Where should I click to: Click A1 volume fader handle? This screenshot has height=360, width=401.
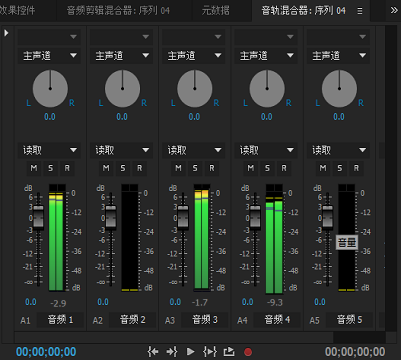point(38,217)
